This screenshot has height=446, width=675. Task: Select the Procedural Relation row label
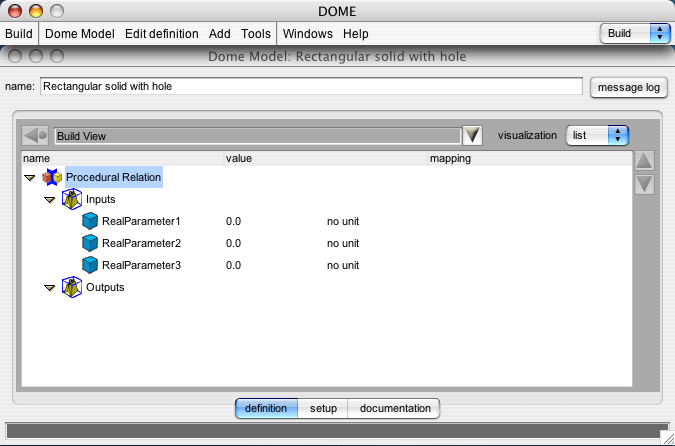tap(114, 177)
